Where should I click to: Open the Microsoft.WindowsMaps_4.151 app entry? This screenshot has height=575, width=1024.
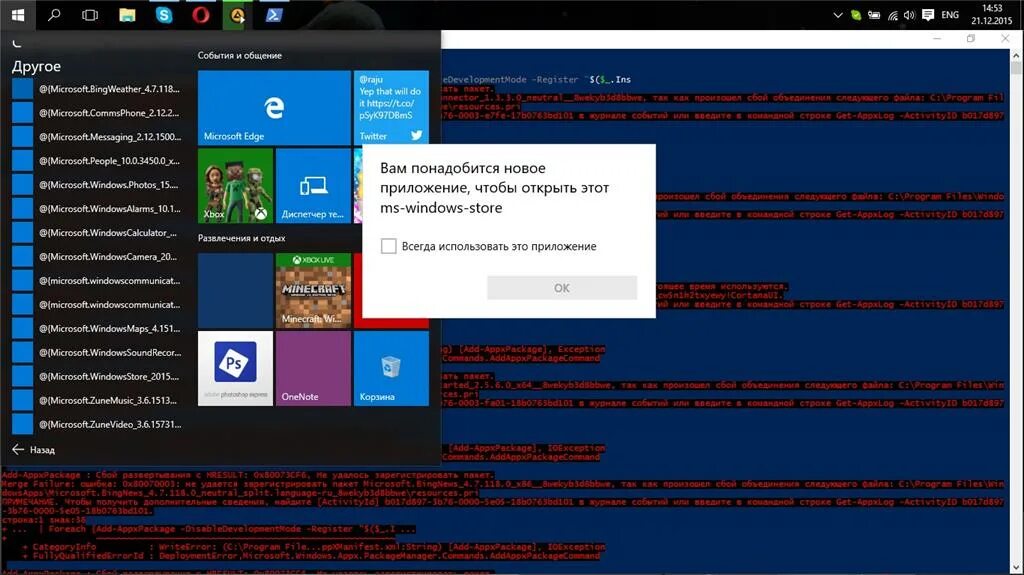(x=97, y=329)
